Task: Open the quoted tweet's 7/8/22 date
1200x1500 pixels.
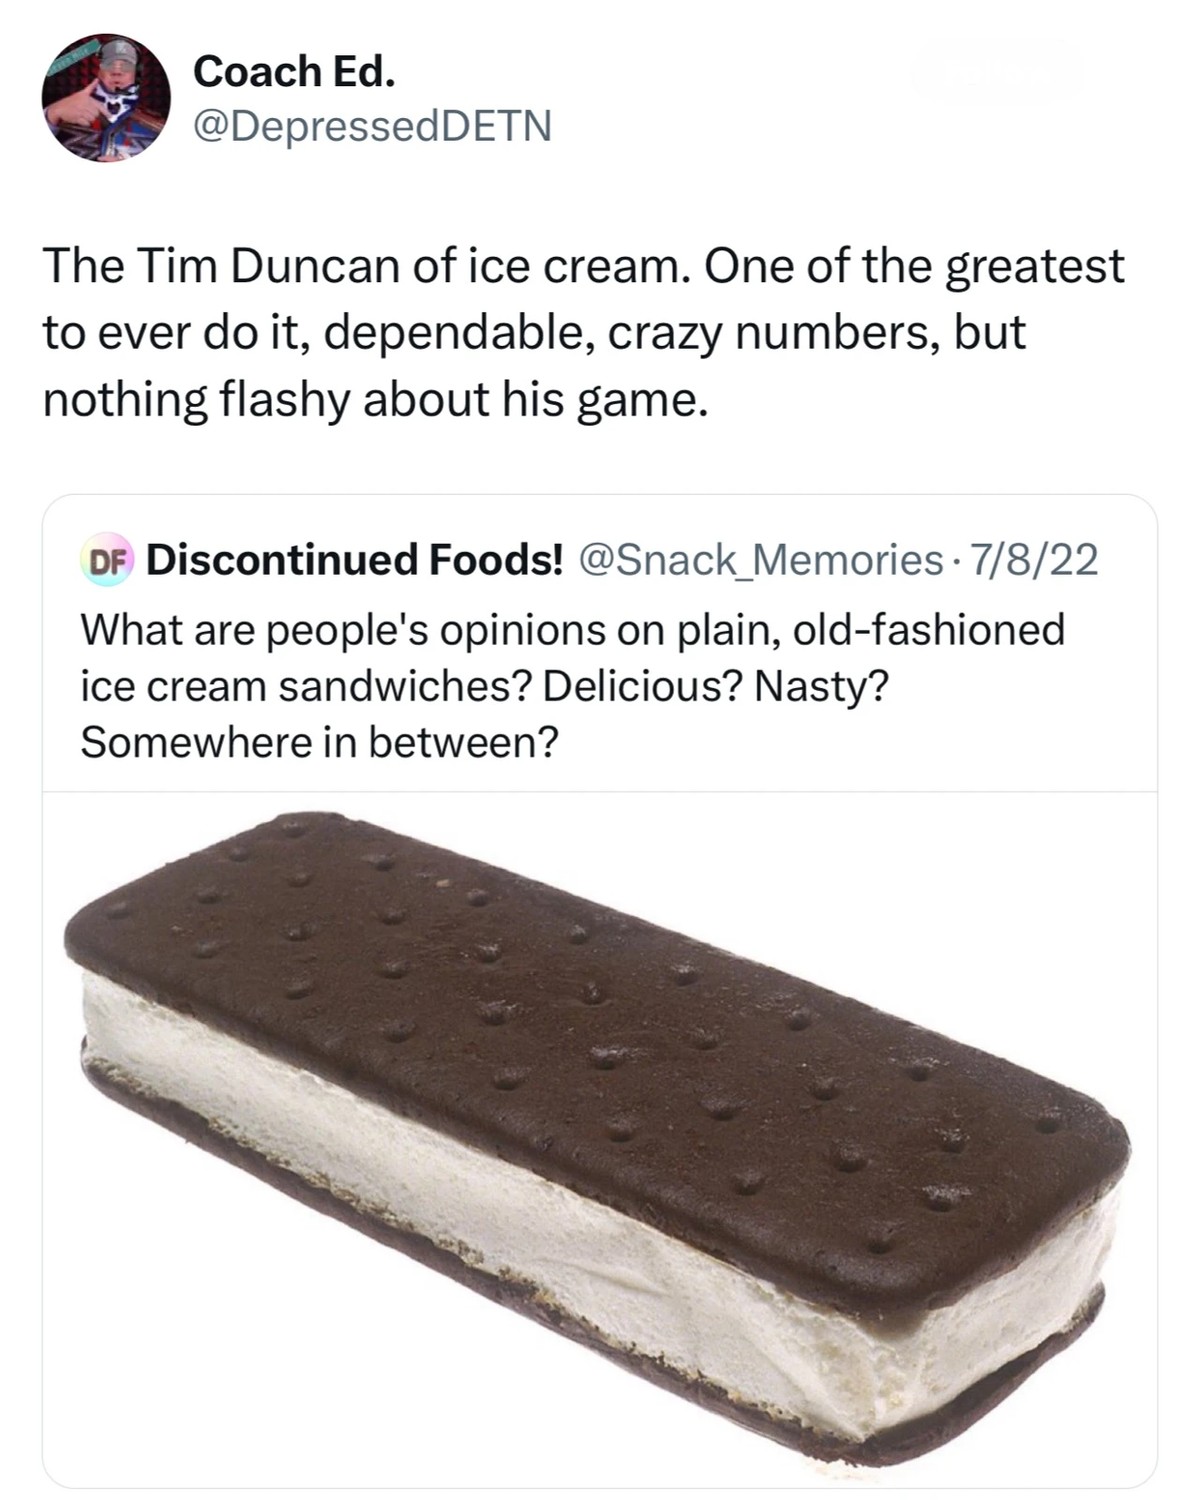Action: pos(1034,560)
